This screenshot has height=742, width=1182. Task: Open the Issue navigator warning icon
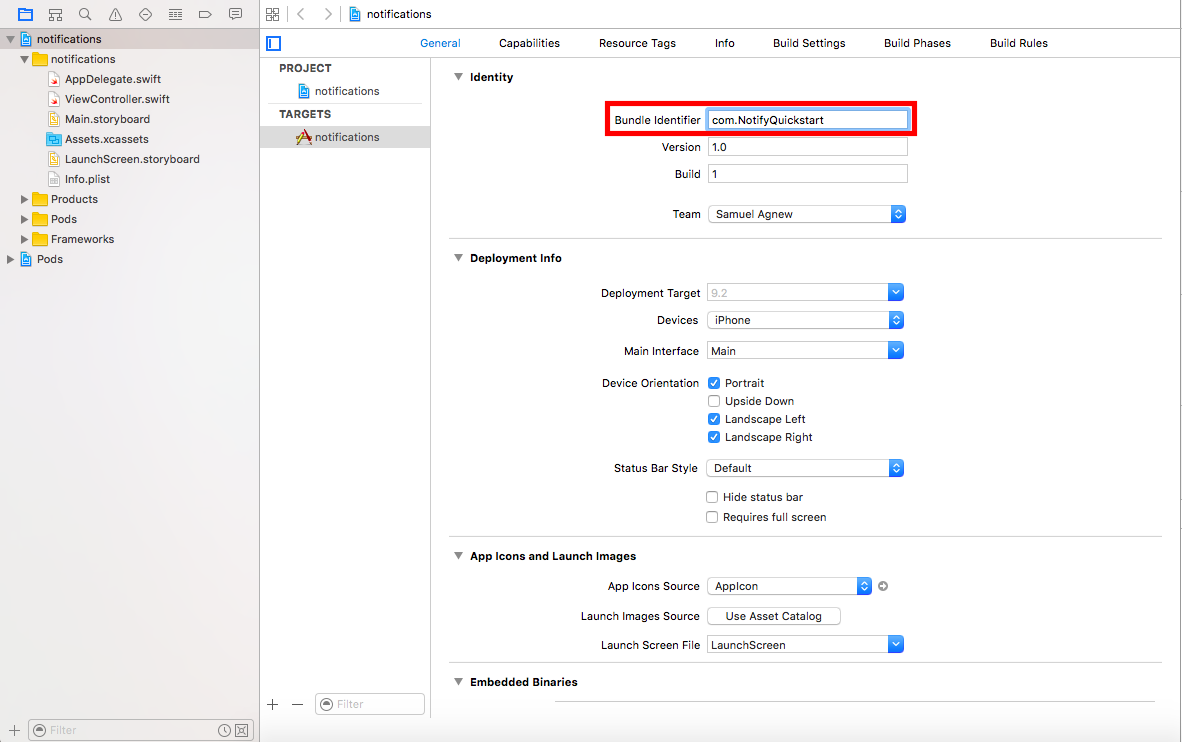click(x=115, y=14)
